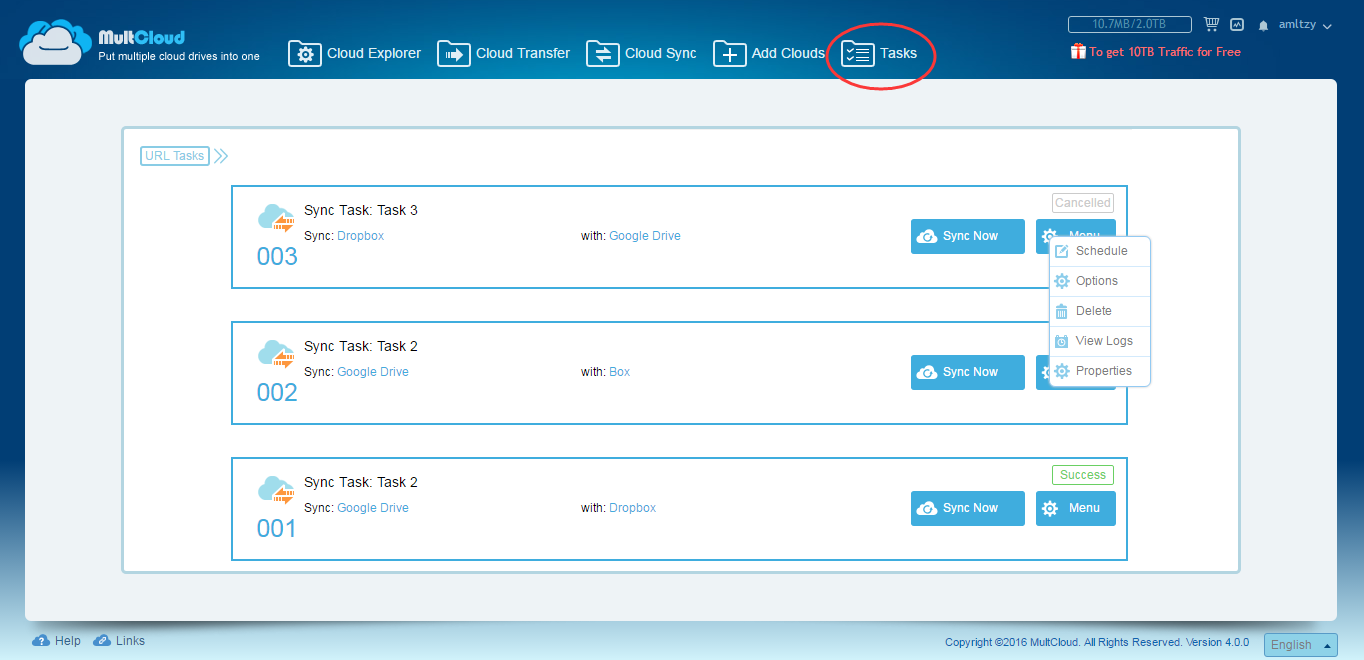Choose Schedule from the task menu
Image resolution: width=1364 pixels, height=660 pixels.
pos(1100,251)
